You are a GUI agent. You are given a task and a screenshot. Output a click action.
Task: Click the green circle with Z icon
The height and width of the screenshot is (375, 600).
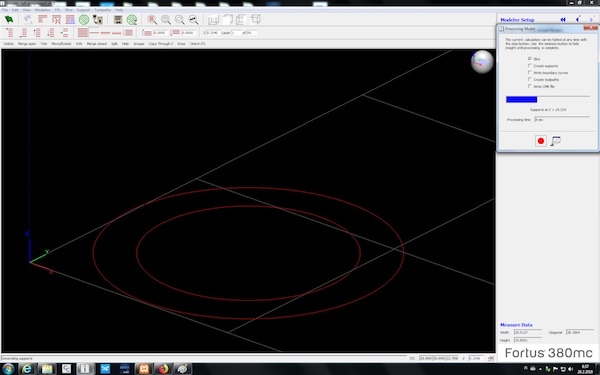click(132, 20)
